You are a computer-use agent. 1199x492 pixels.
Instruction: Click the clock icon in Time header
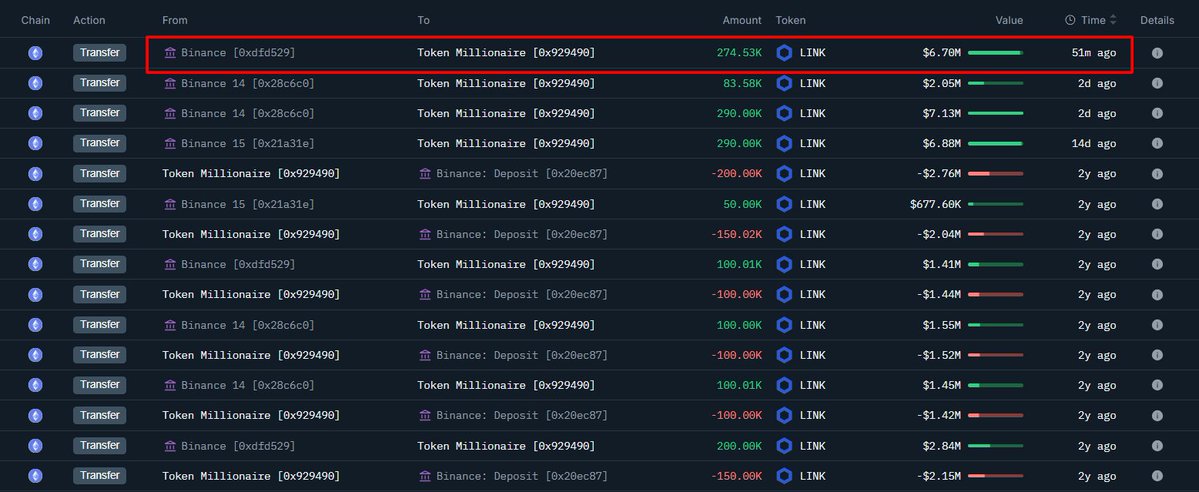[1070, 20]
